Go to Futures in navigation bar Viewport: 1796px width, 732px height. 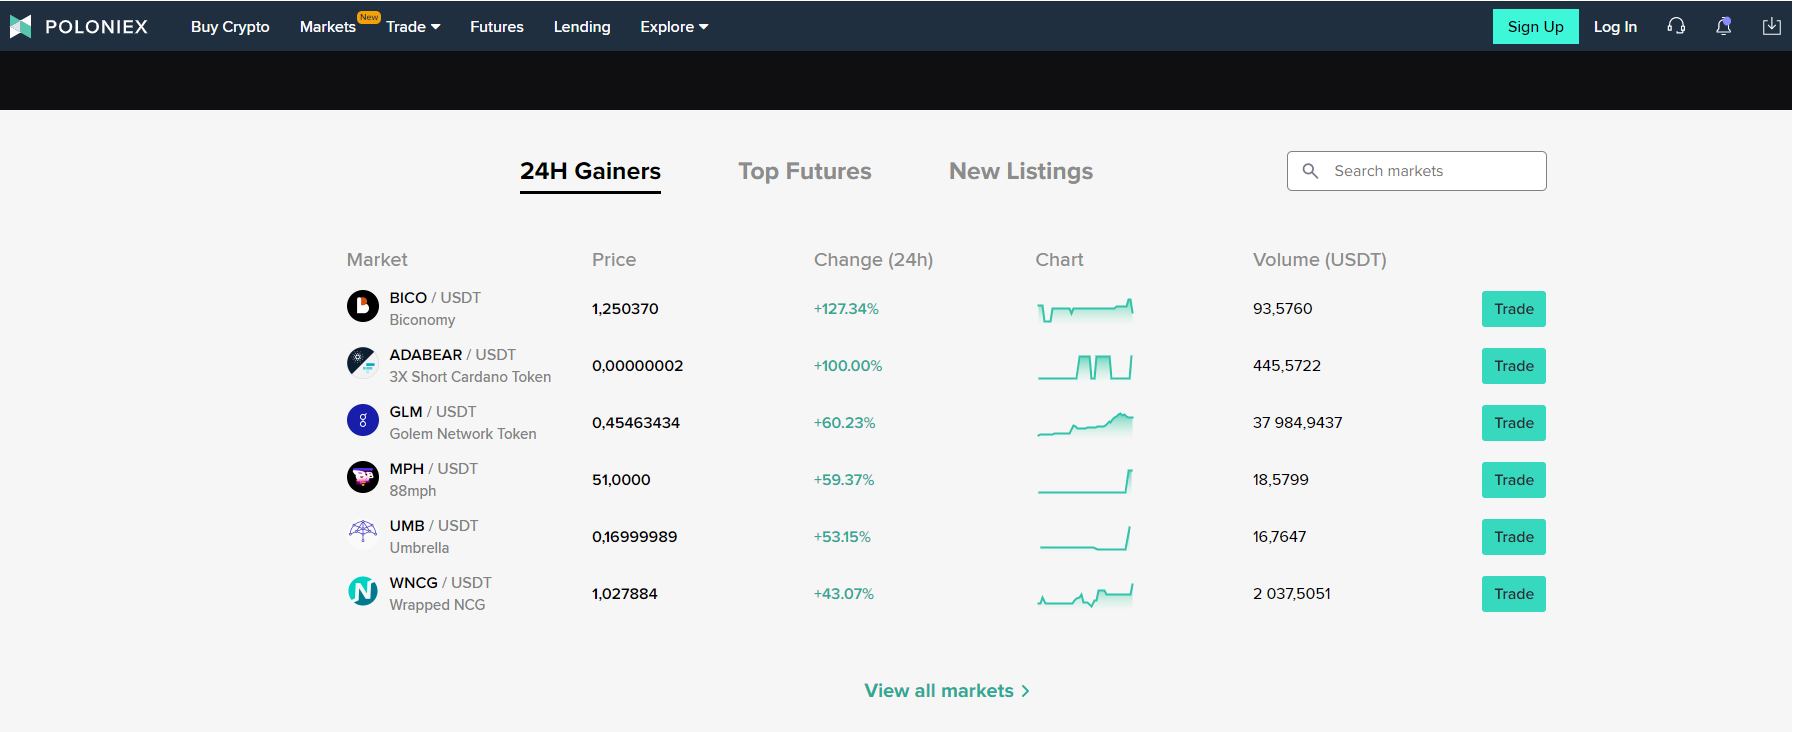click(497, 27)
